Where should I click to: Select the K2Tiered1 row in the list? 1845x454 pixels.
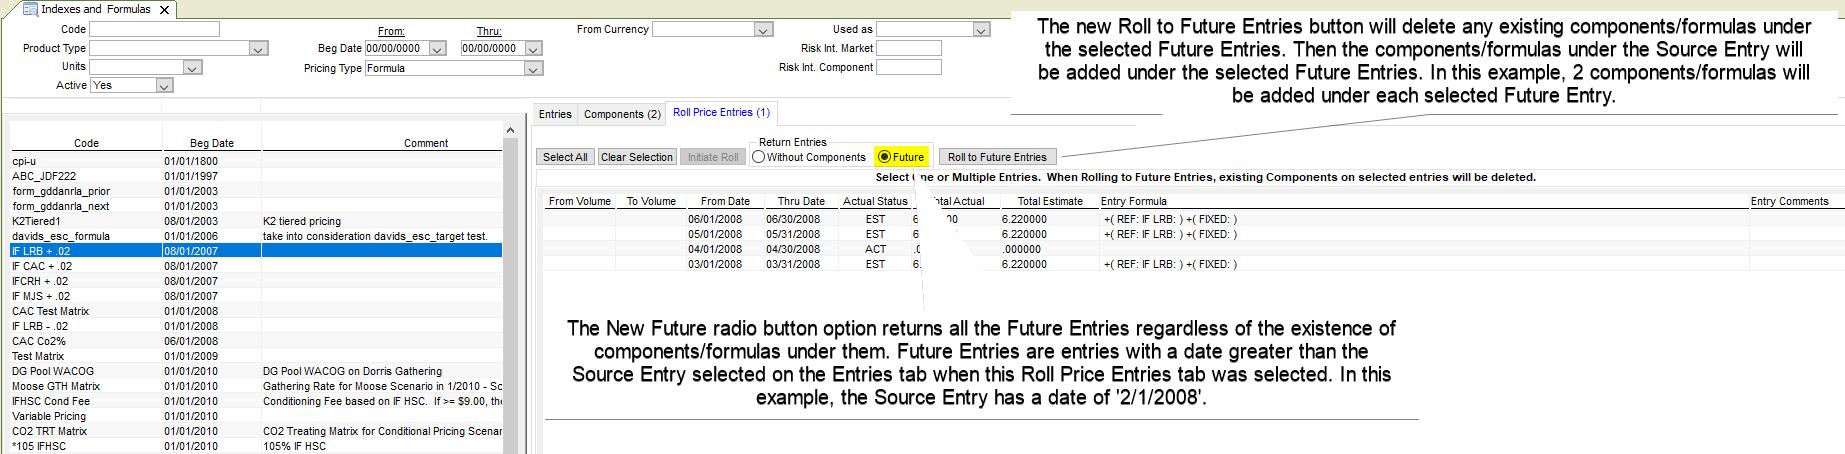37,221
